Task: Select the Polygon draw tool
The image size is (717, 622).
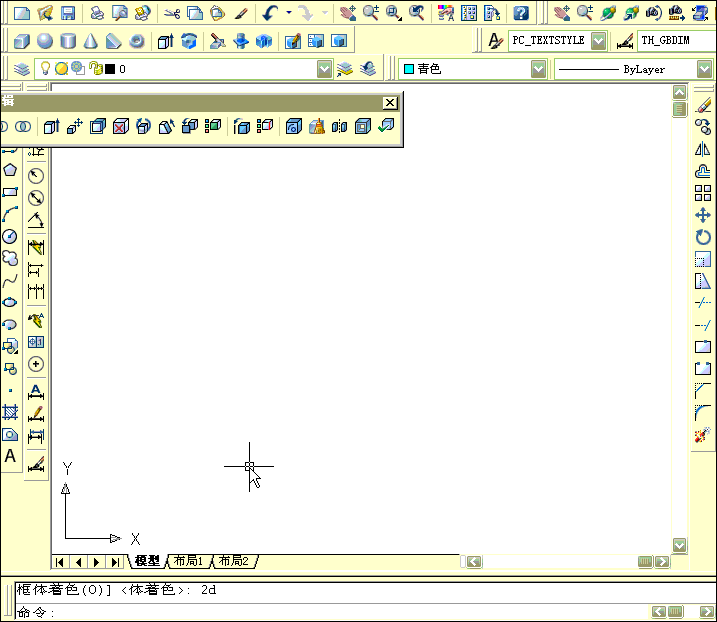Action: (x=10, y=170)
